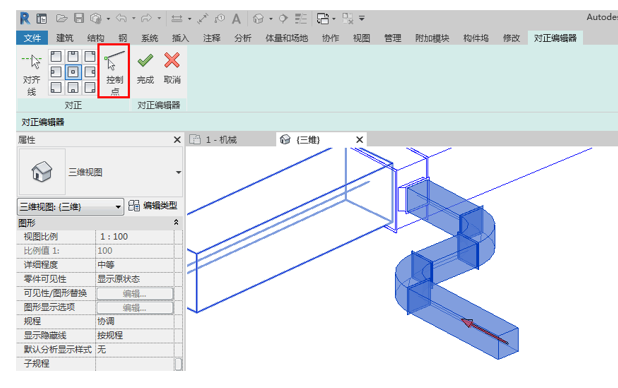Viewport: 618px width, 388px height.
Task: Click the 三维视图 house thumbnail in properties
Action: point(42,172)
